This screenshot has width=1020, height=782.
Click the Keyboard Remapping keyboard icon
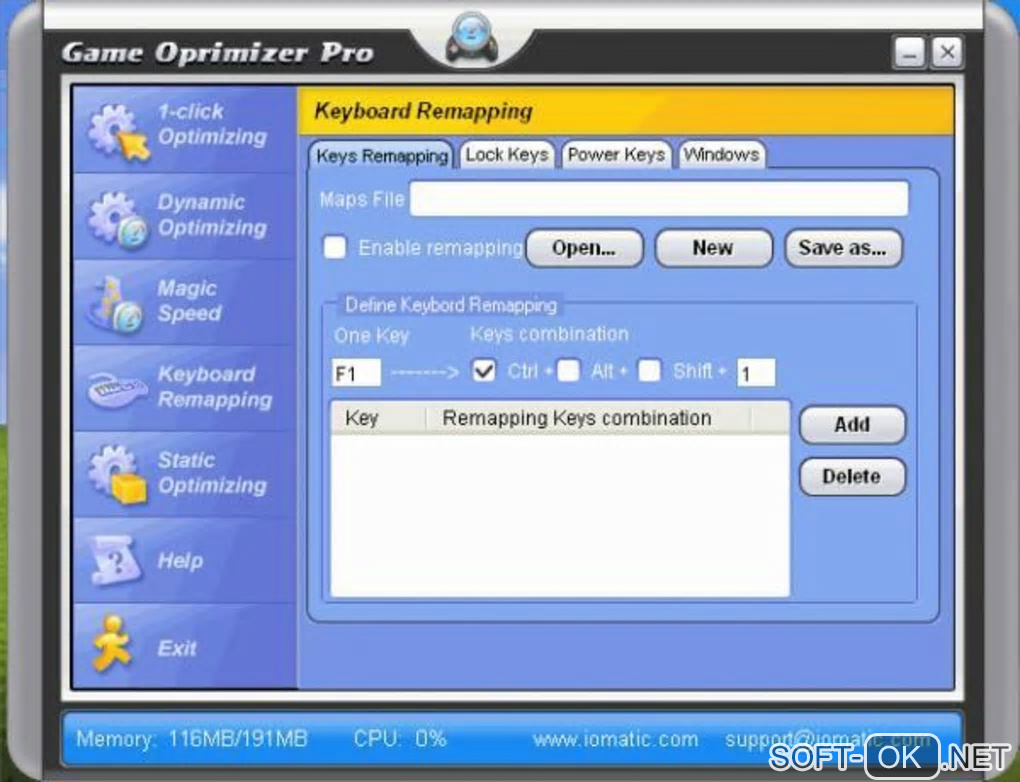(117, 388)
